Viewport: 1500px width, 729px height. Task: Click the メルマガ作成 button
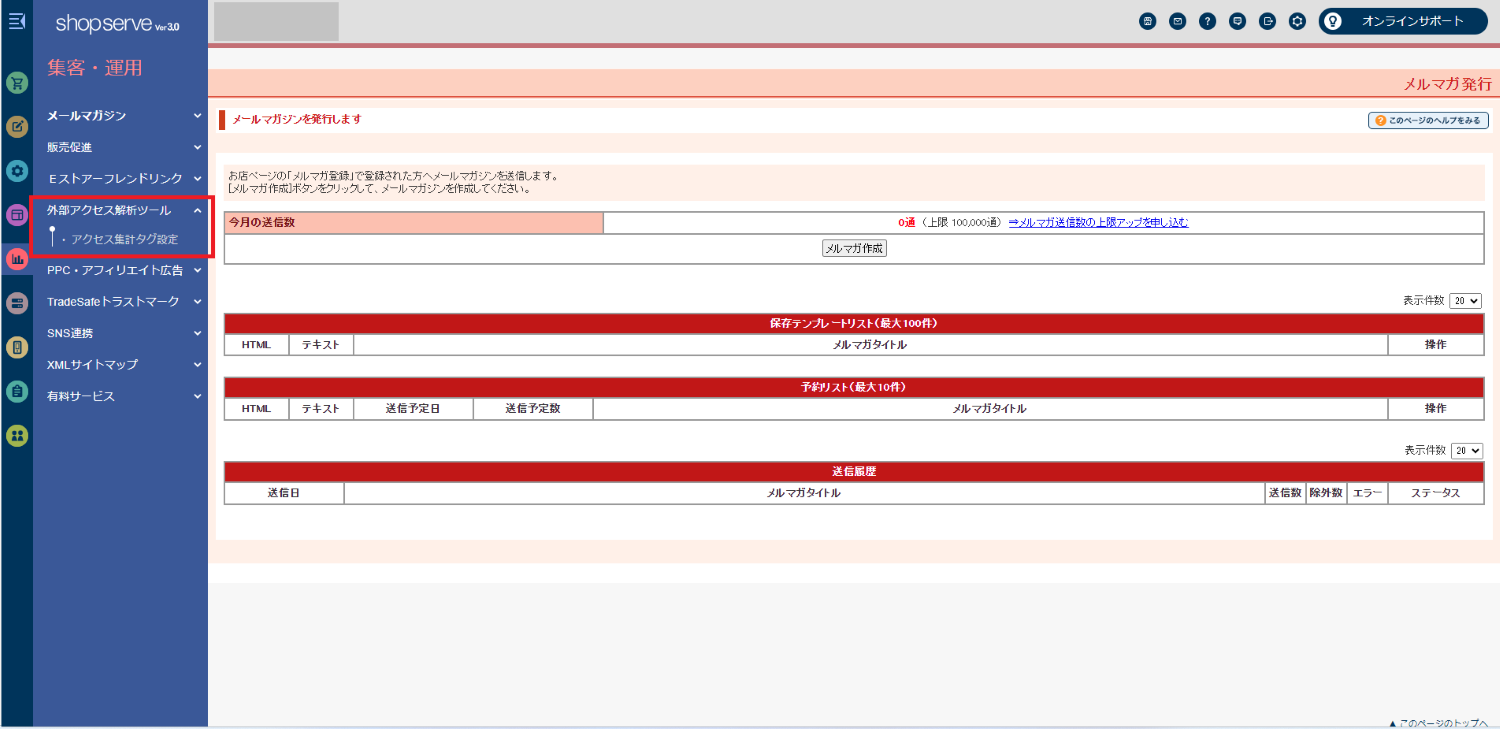click(x=854, y=249)
